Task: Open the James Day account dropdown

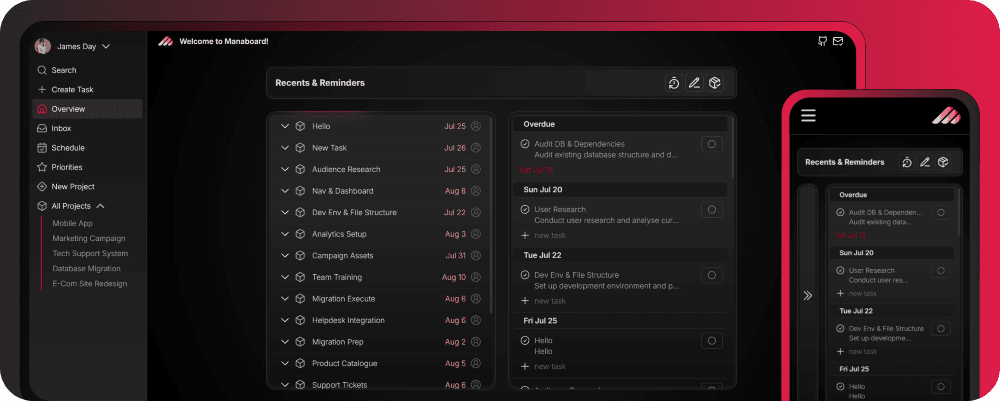Action: tap(107, 46)
